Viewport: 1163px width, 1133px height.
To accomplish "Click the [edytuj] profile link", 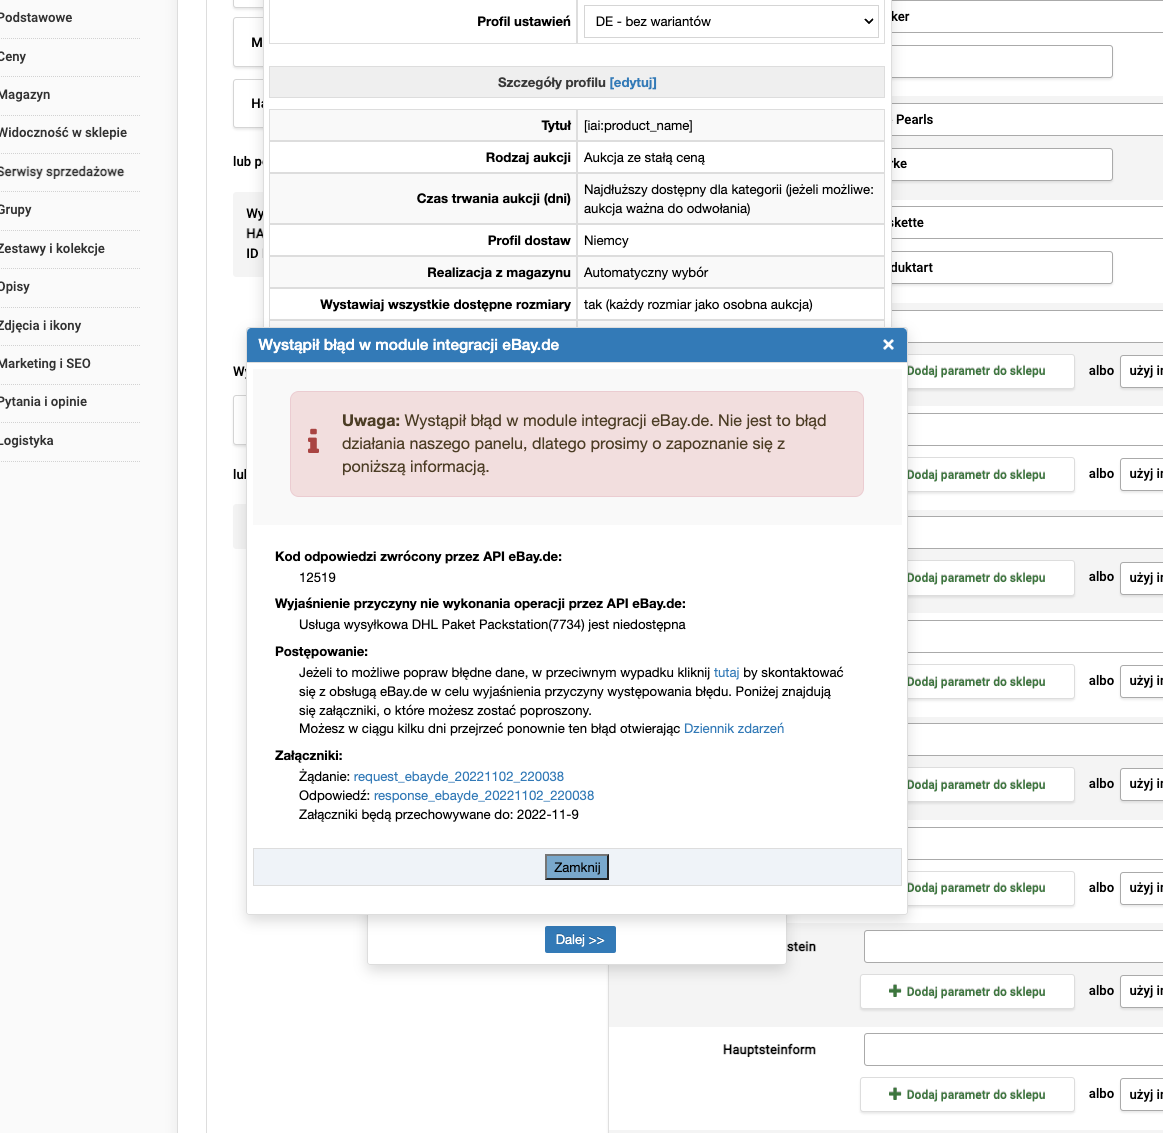I will (633, 82).
